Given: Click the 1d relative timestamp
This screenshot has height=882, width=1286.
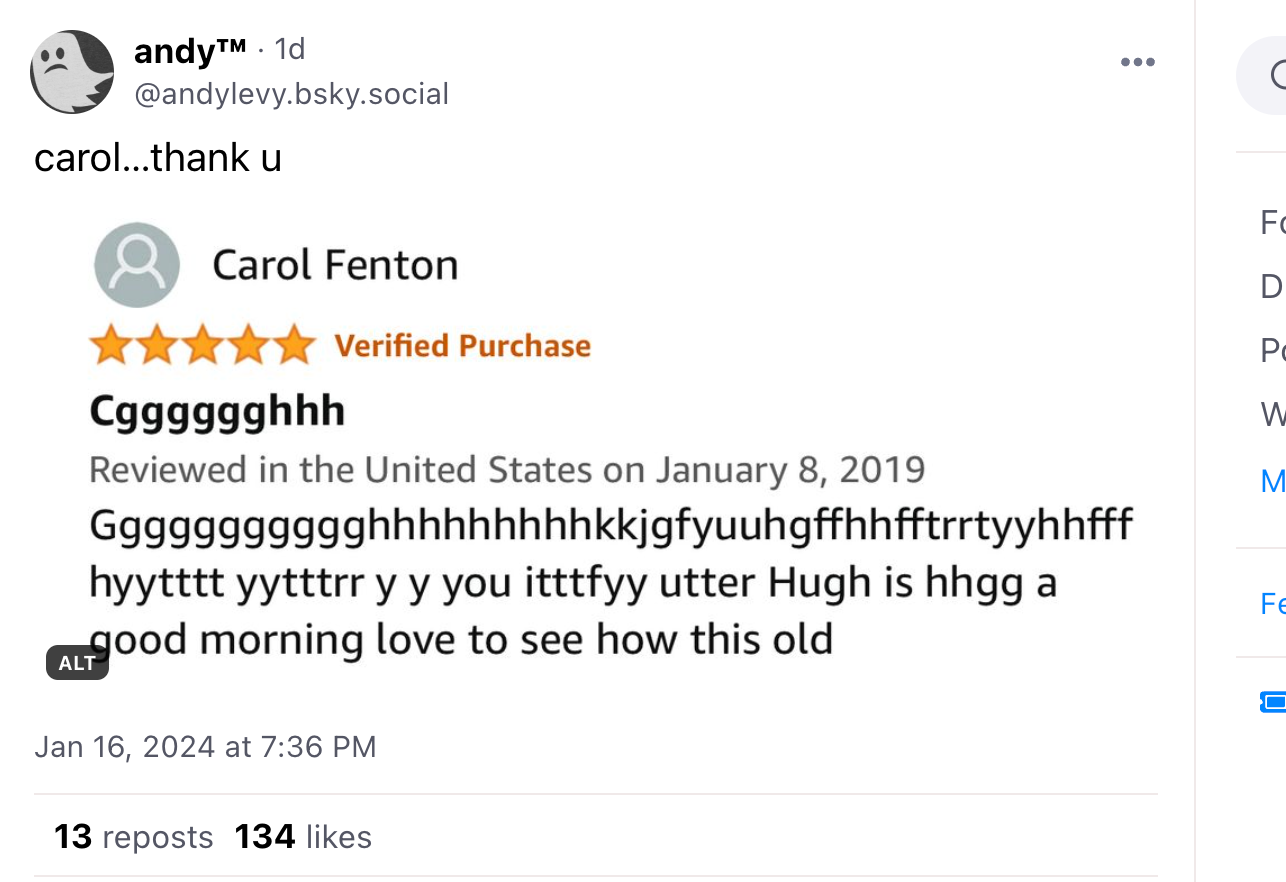Looking at the screenshot, I should [x=289, y=49].
